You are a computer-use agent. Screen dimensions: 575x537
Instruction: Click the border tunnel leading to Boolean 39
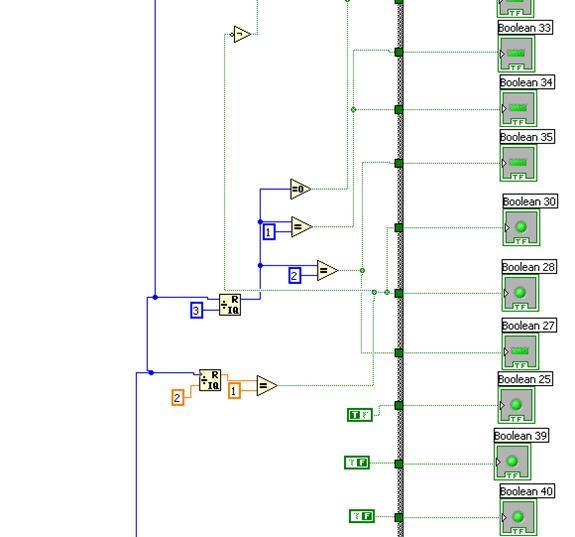pyautogui.click(x=399, y=464)
